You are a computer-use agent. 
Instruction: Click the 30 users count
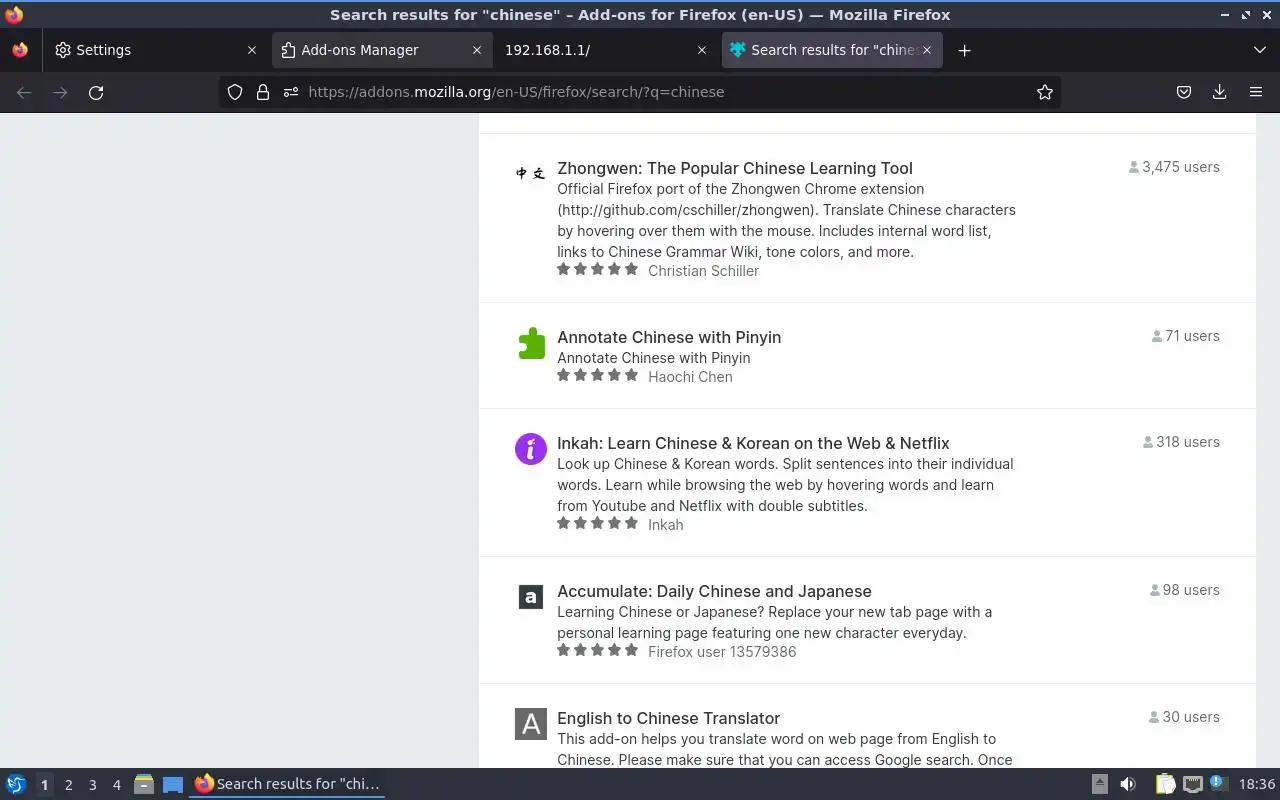point(1185,717)
